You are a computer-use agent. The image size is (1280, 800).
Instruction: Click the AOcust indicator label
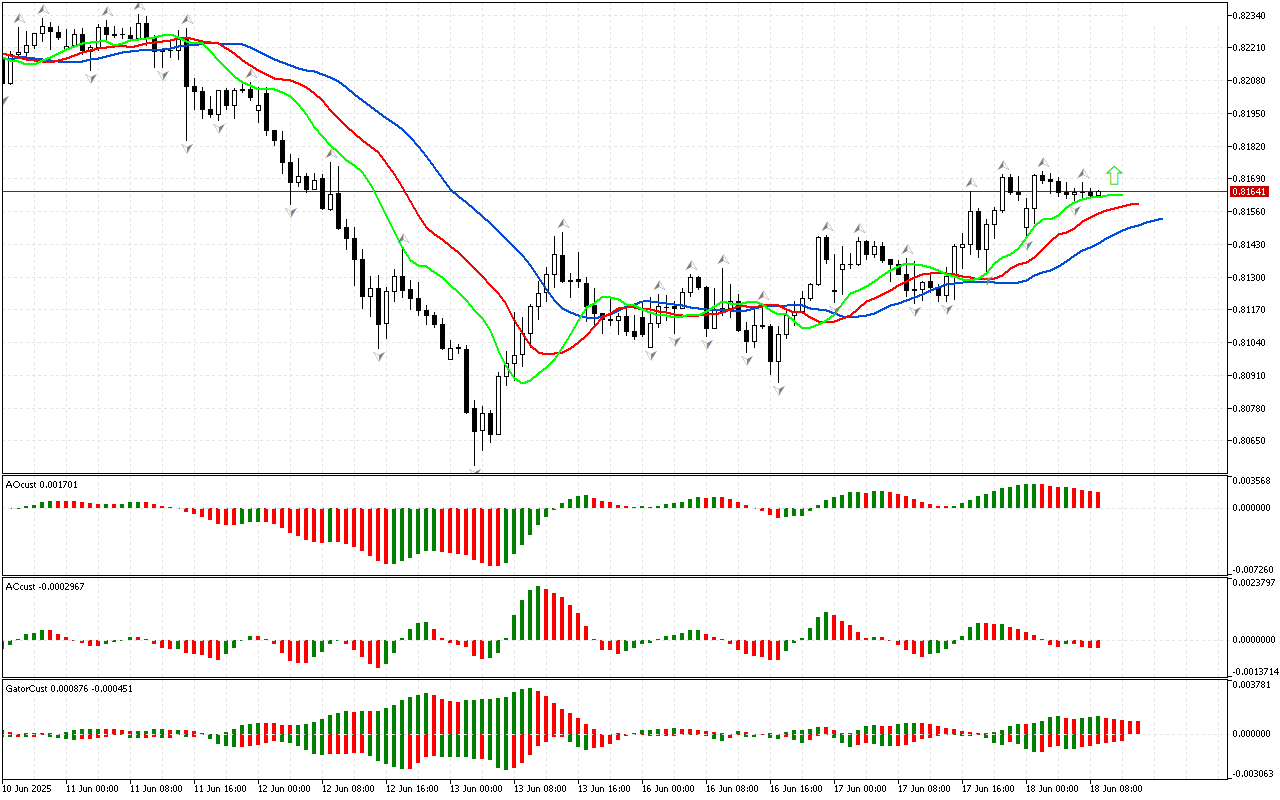tap(41, 484)
